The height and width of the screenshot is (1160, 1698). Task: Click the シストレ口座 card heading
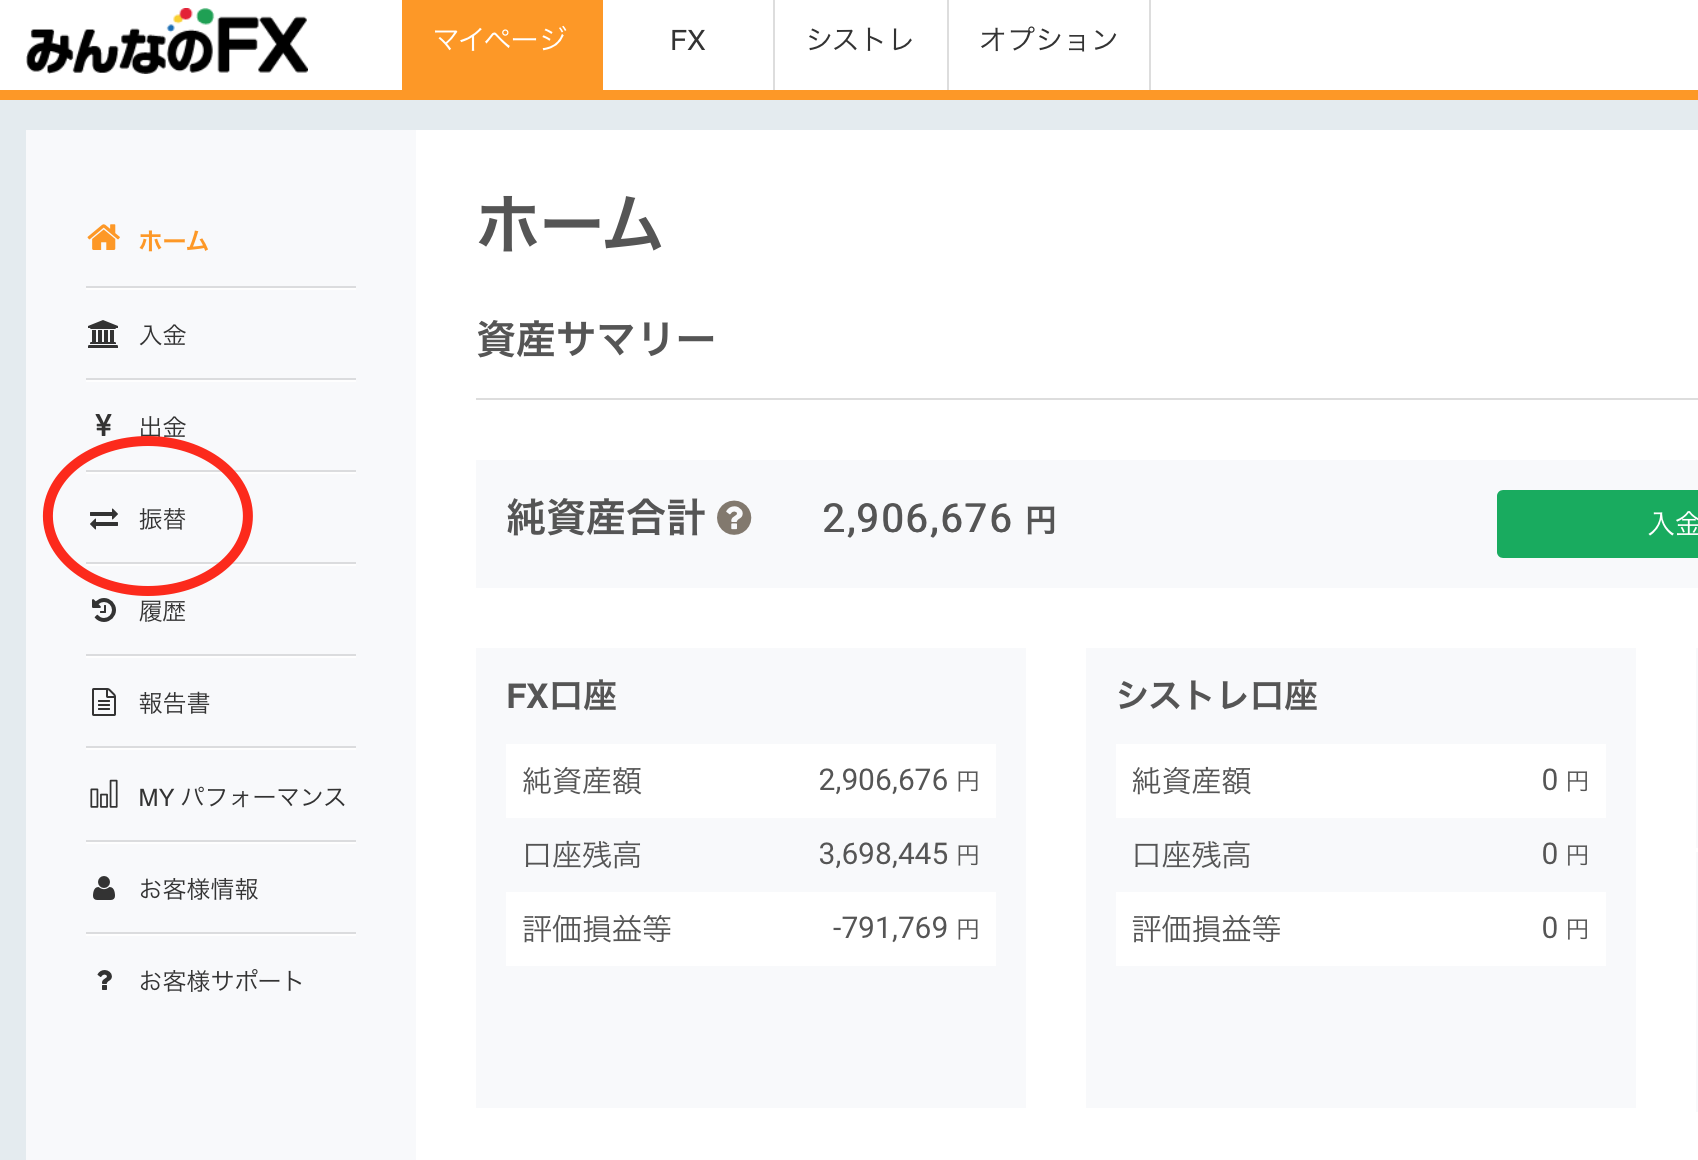pos(1217,696)
